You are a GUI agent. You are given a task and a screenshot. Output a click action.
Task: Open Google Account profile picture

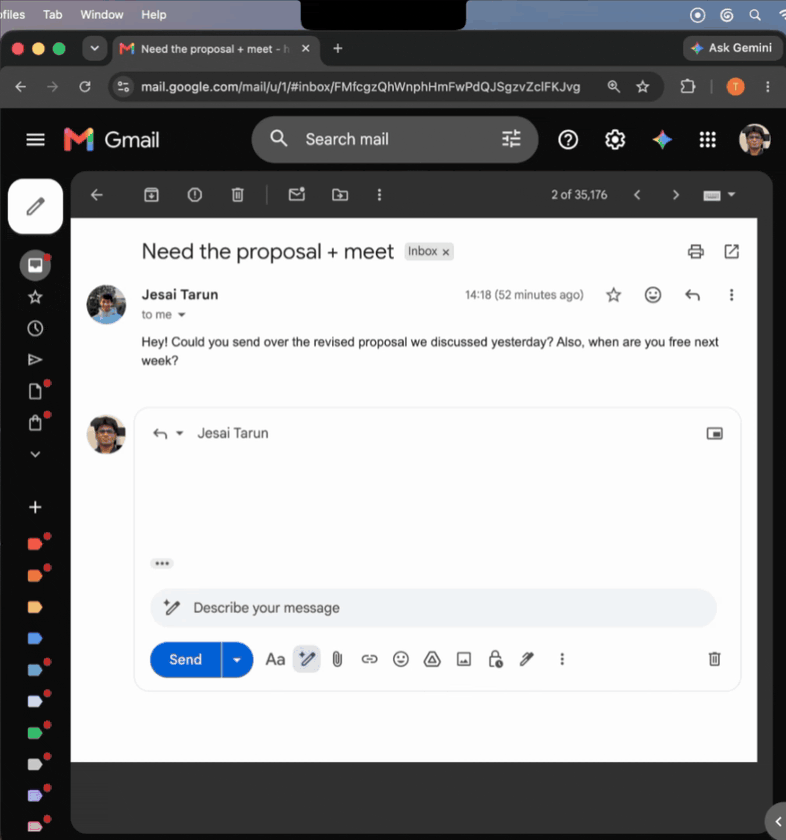[755, 140]
